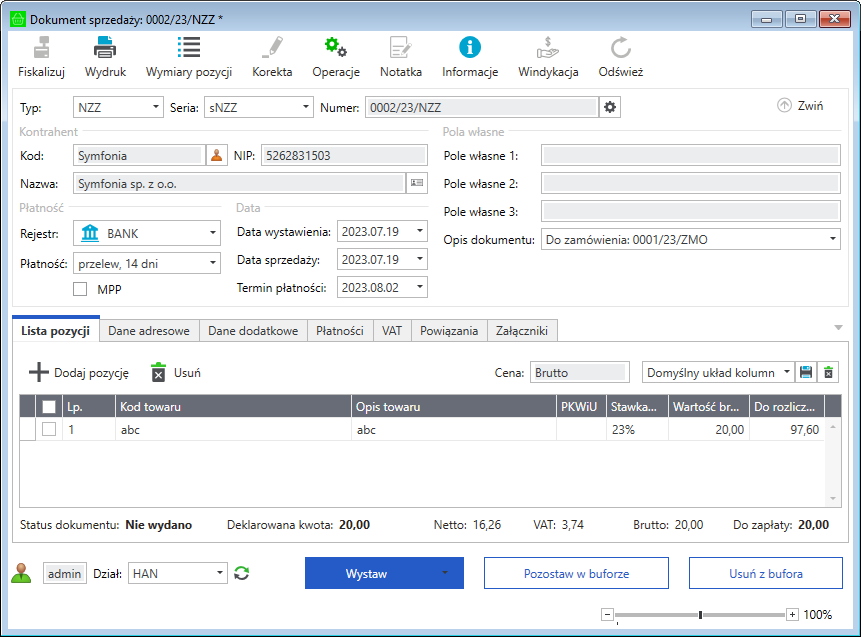
Task: Check the row 1 checkbox for abc
Action: [x=49, y=429]
